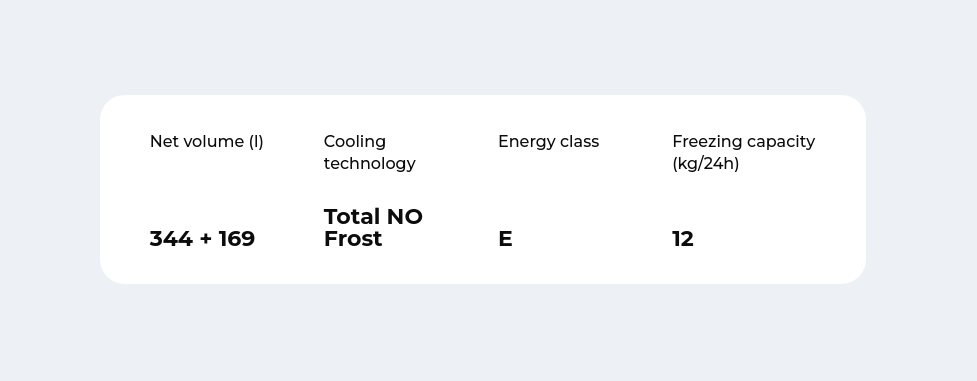Click the word Total in Total NO
The width and height of the screenshot is (977, 381).
pos(352,217)
